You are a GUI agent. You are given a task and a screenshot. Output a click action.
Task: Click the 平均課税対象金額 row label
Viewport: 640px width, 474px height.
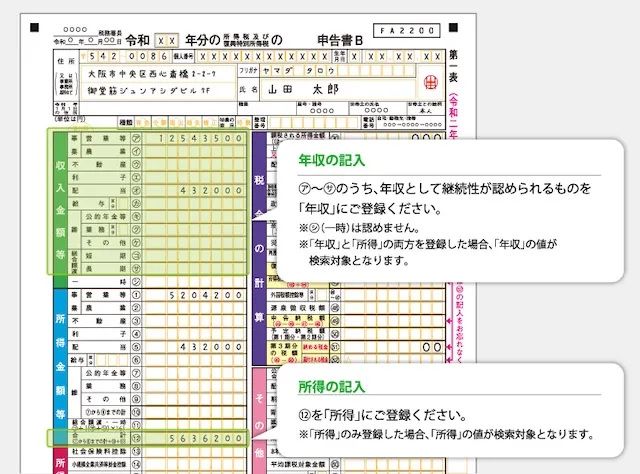coord(298,464)
